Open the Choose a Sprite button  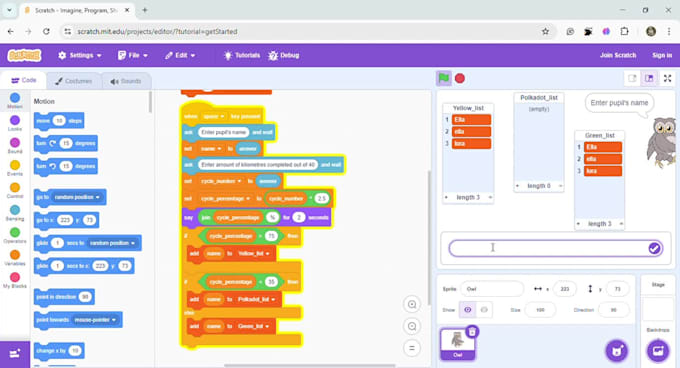[x=617, y=351]
